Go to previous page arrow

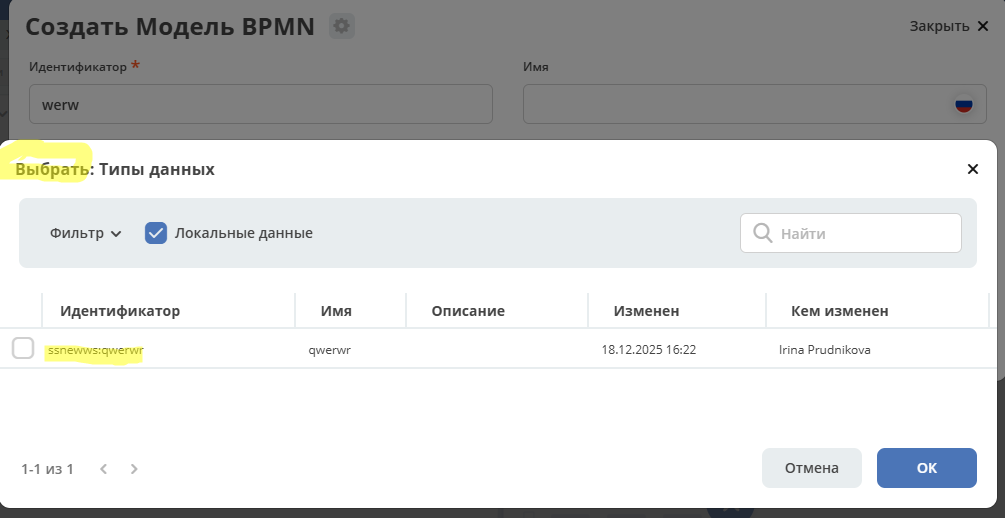coord(103,468)
